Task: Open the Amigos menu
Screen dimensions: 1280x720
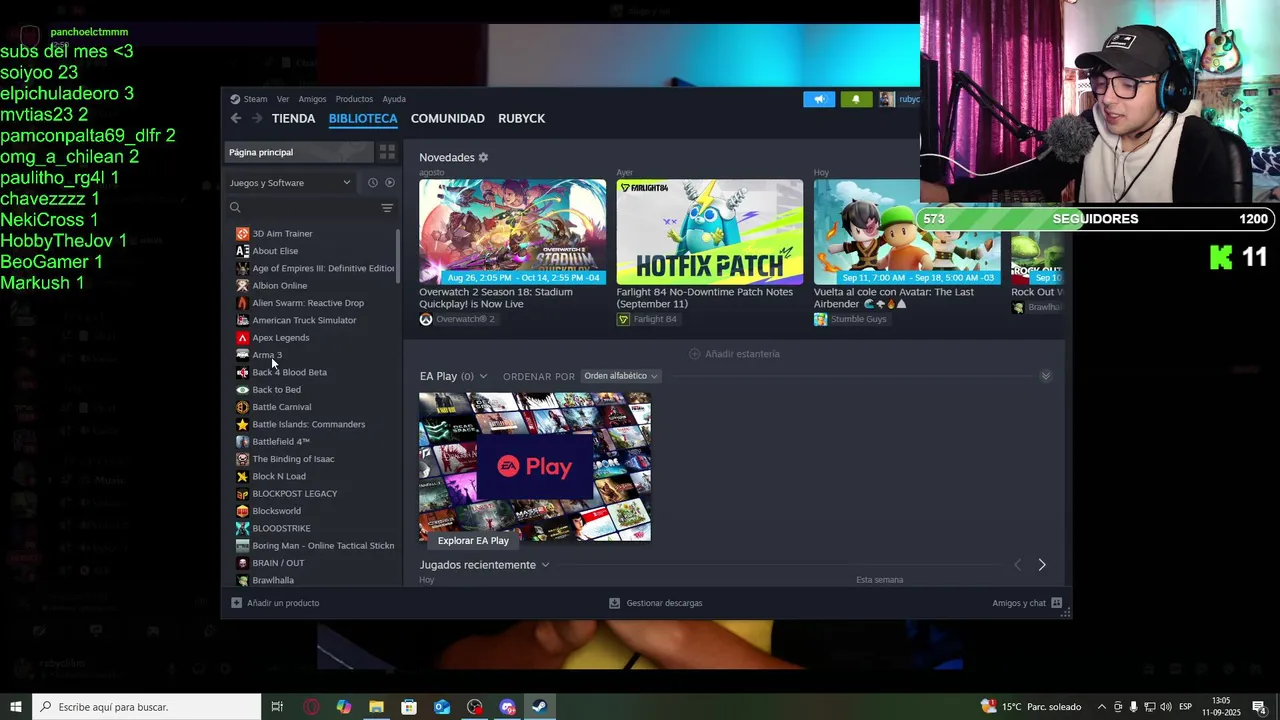Action: pos(312,99)
